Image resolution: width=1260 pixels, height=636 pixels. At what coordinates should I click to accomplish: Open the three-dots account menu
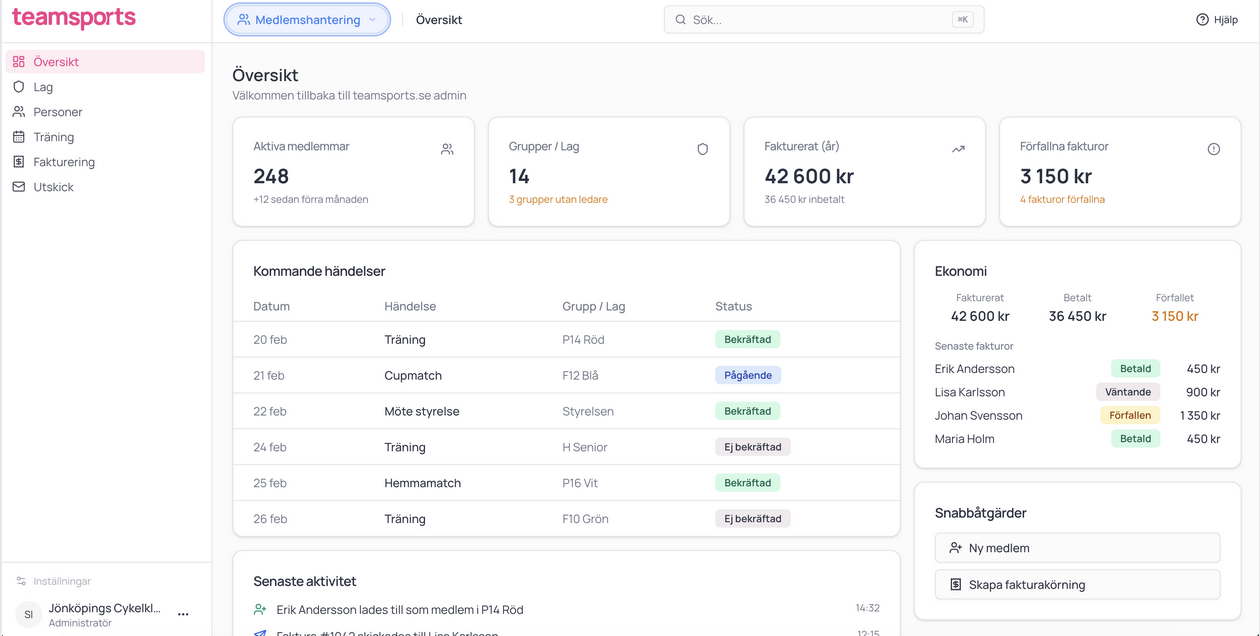[183, 614]
